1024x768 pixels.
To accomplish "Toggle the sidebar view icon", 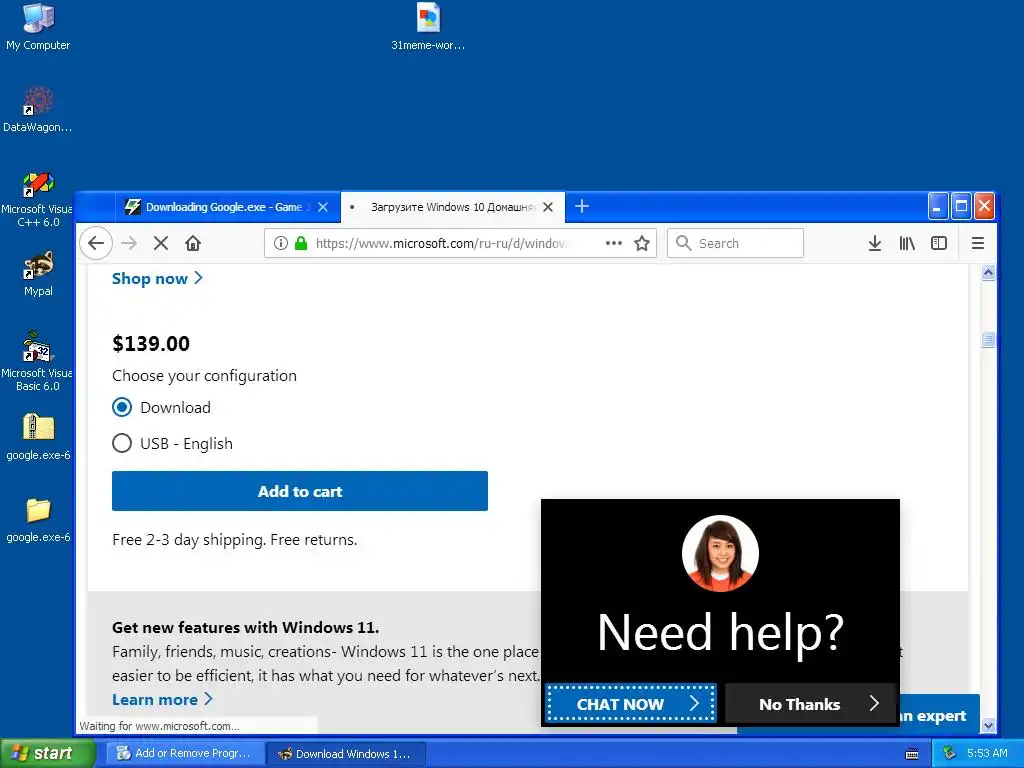I will click(938, 244).
